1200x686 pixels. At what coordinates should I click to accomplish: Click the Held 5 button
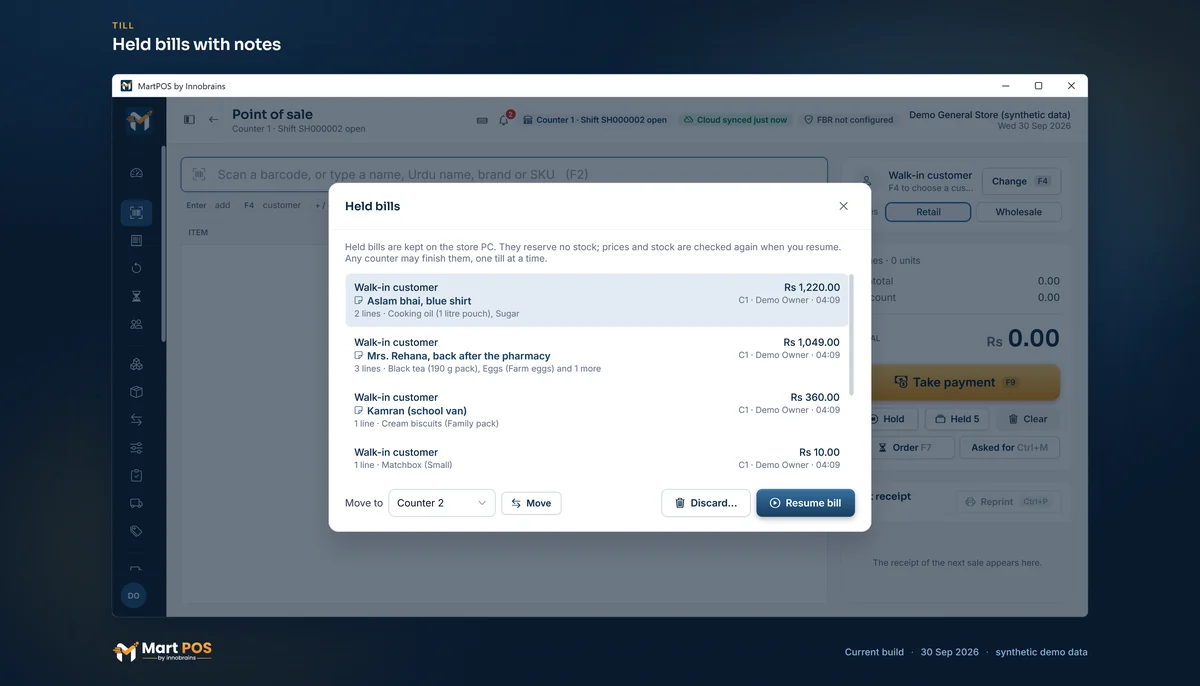[957, 419]
